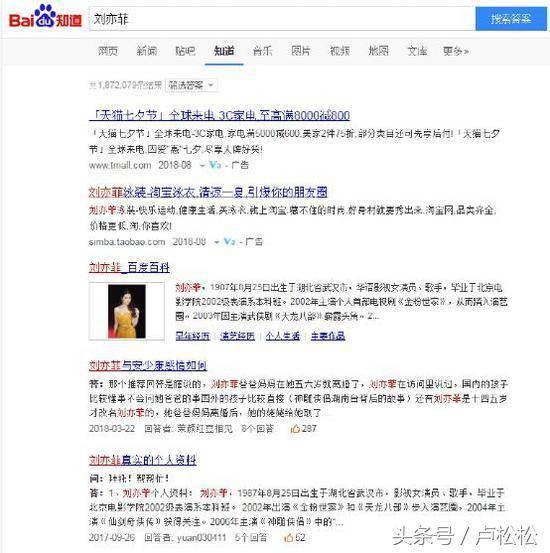Click the 演艺经历 sub-link
The height and width of the screenshot is (553, 550).
click(237, 336)
